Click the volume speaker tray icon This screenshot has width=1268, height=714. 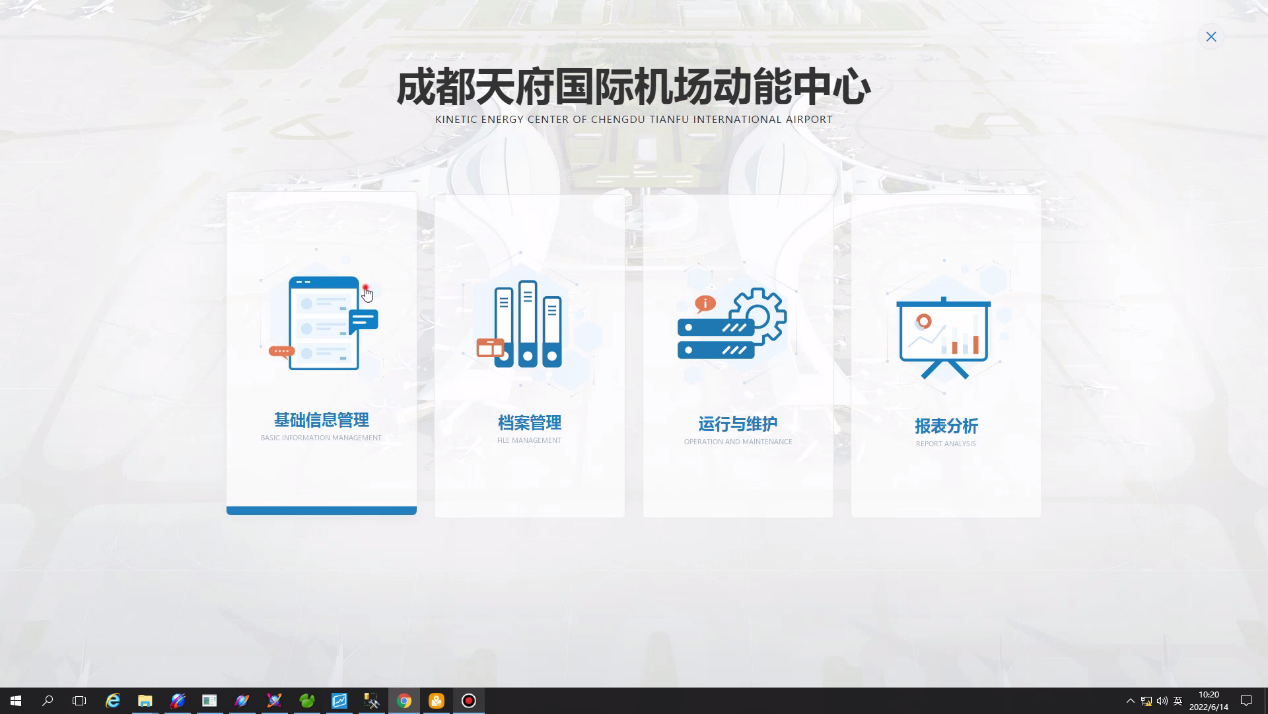coord(1162,701)
